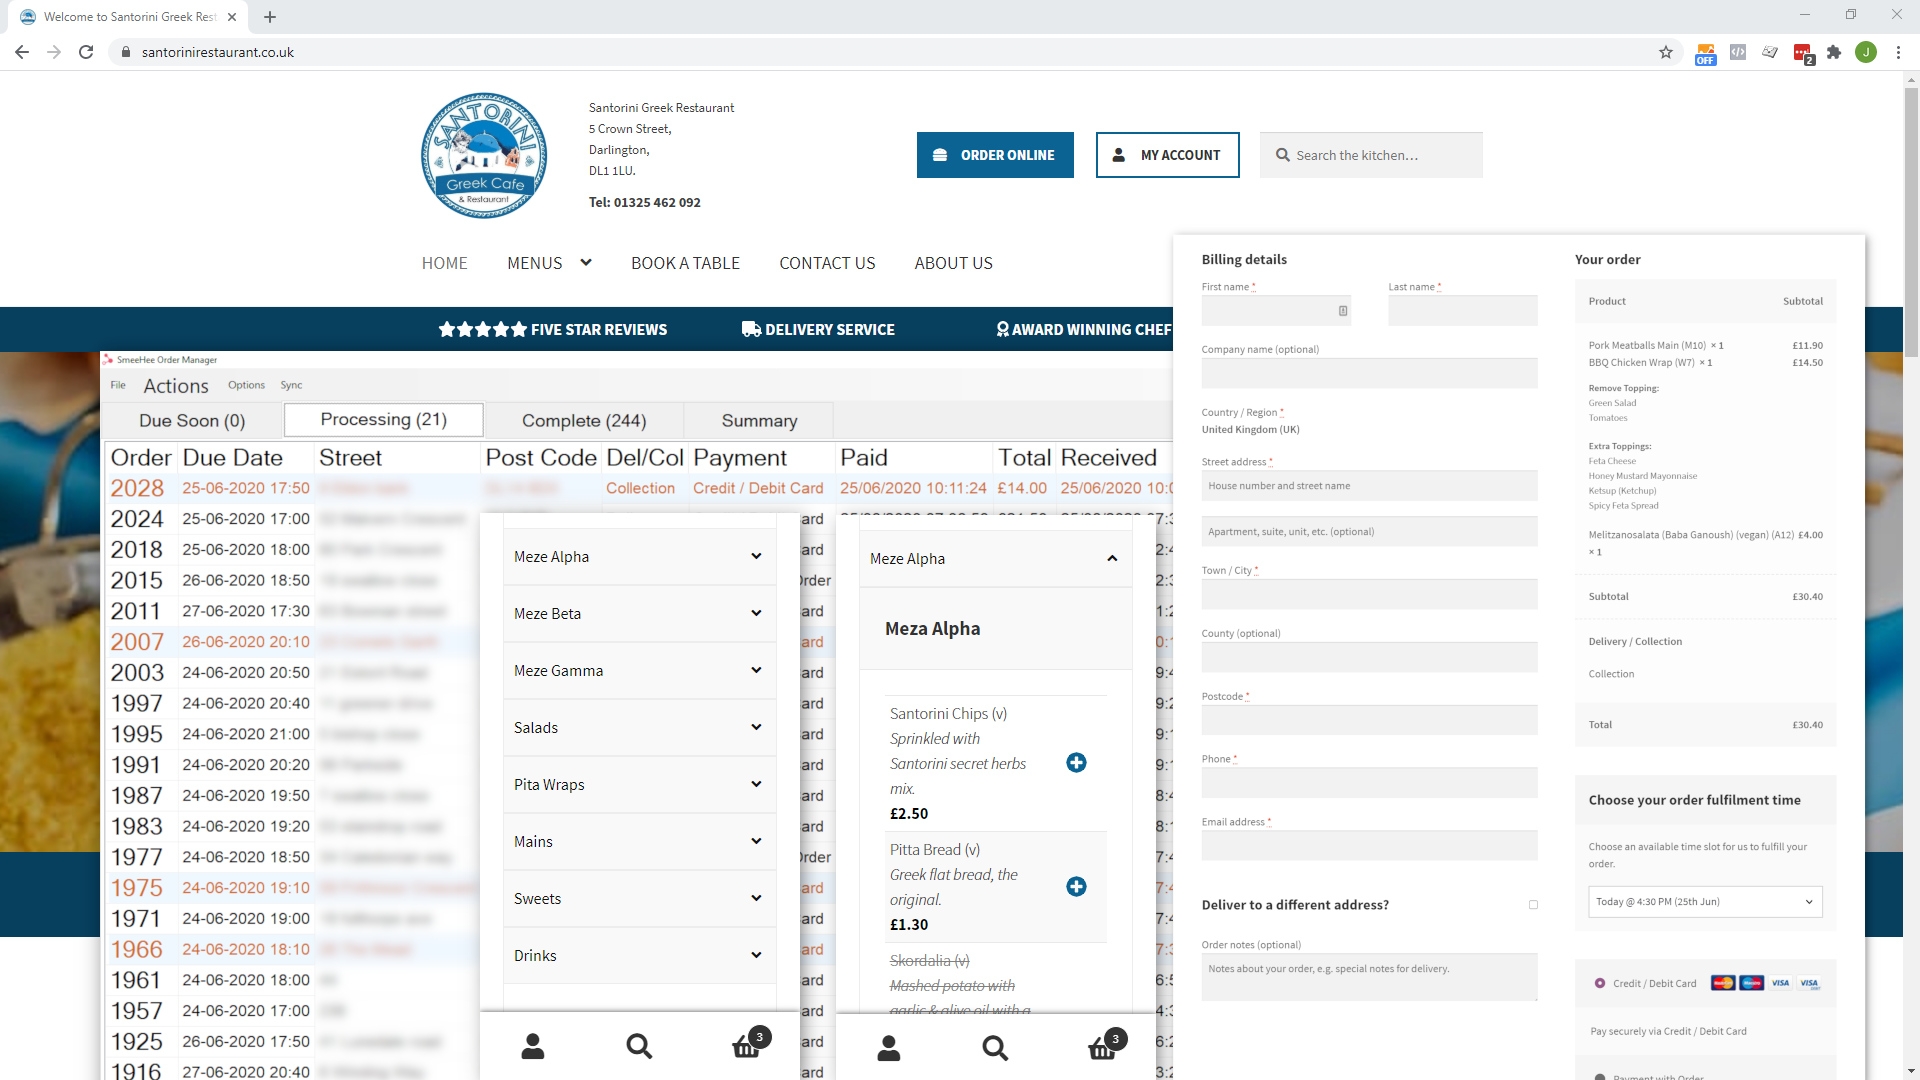
Task: Click the Street address input field
Action: pyautogui.click(x=1369, y=486)
